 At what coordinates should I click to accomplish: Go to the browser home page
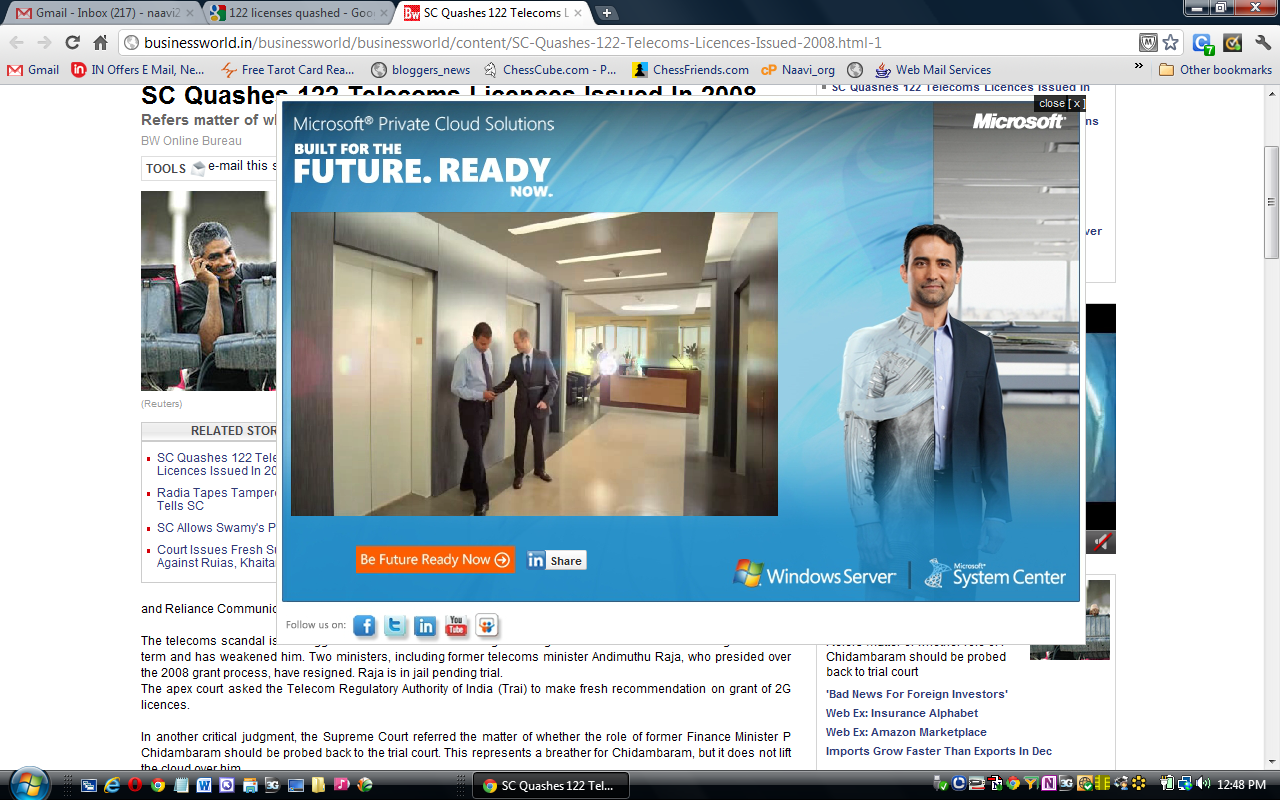(100, 42)
